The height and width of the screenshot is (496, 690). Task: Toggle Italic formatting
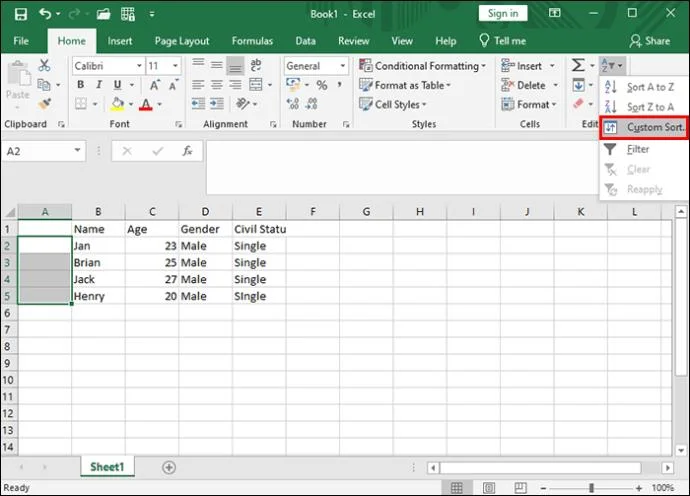98,85
